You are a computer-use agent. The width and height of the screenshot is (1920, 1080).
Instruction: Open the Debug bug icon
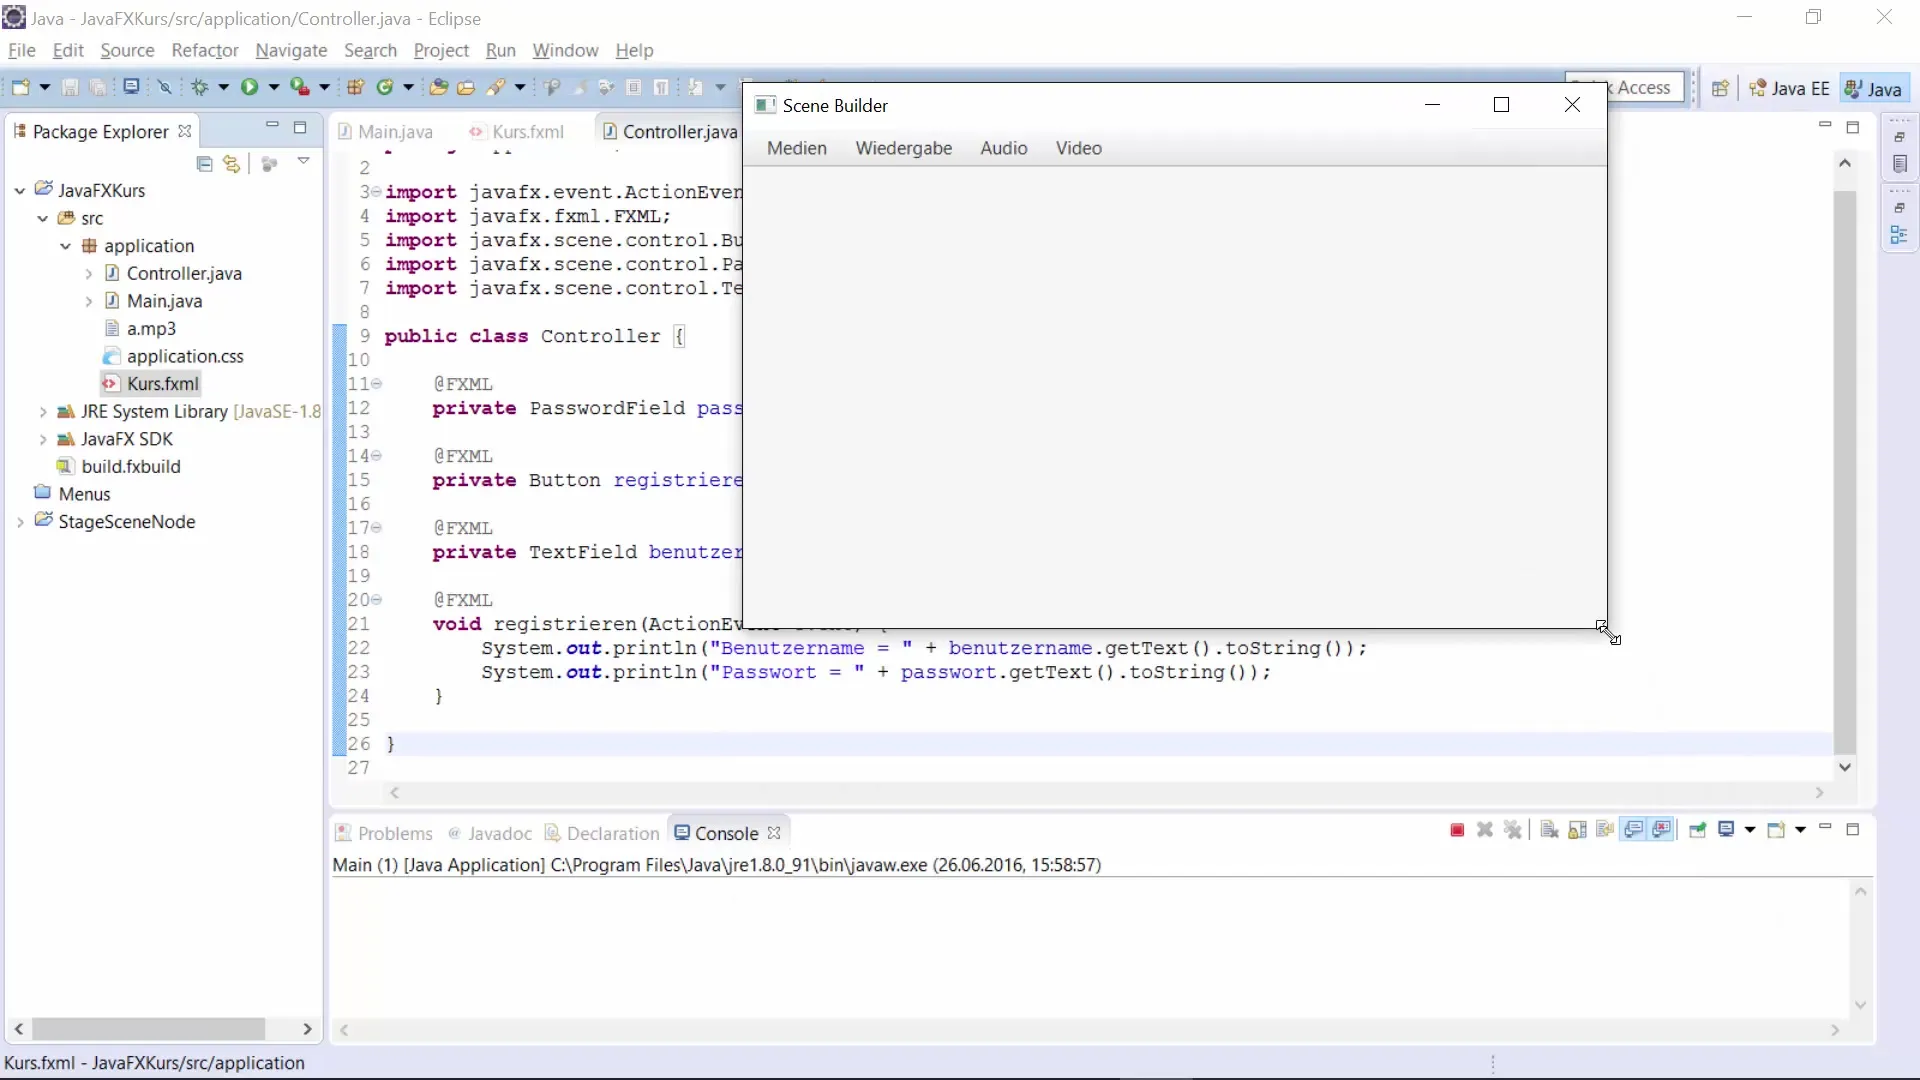coord(200,87)
